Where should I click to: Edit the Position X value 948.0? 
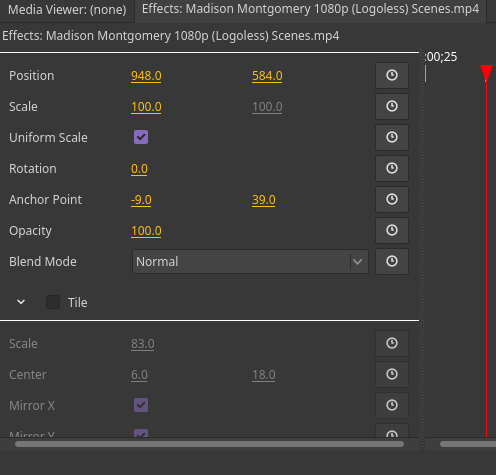tap(146, 76)
